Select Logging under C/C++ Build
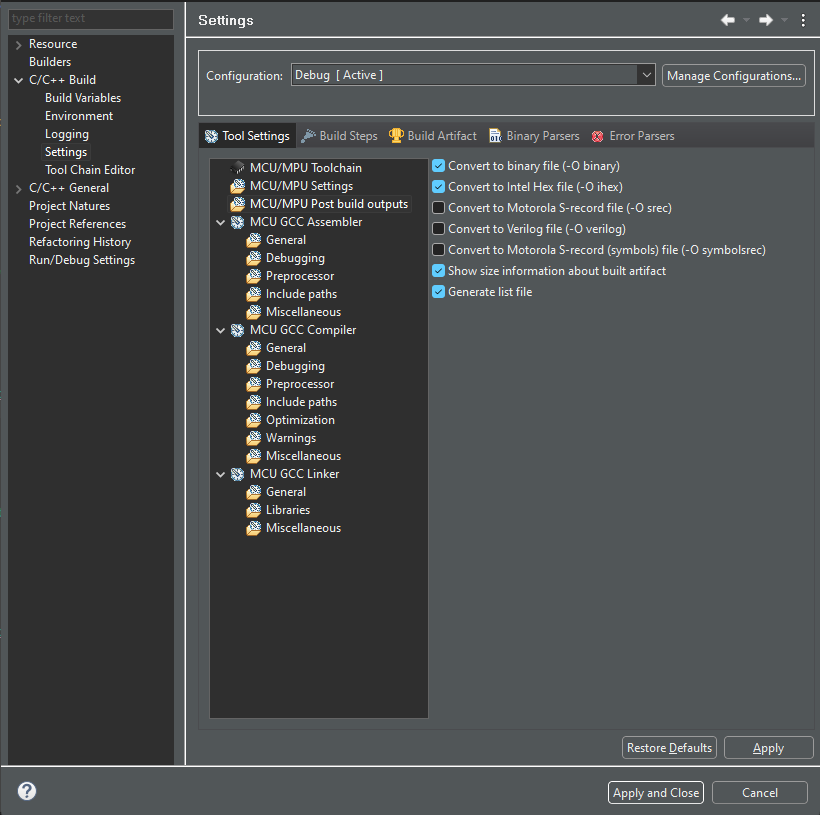 point(67,134)
